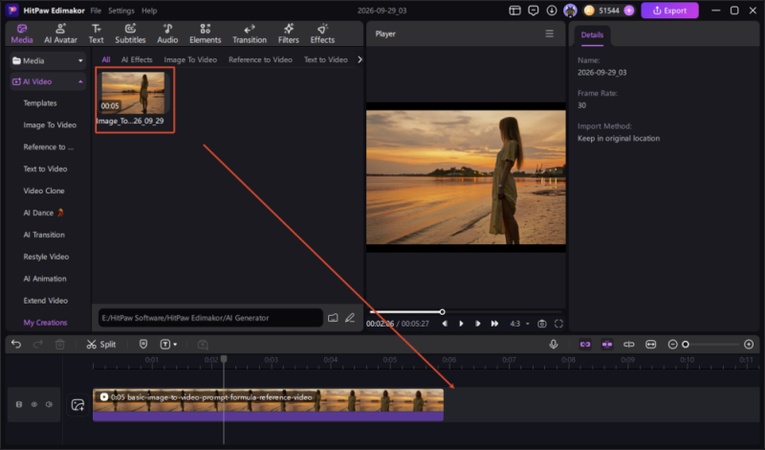765x450 pixels.
Task: Play the preview video
Action: [x=461, y=324]
